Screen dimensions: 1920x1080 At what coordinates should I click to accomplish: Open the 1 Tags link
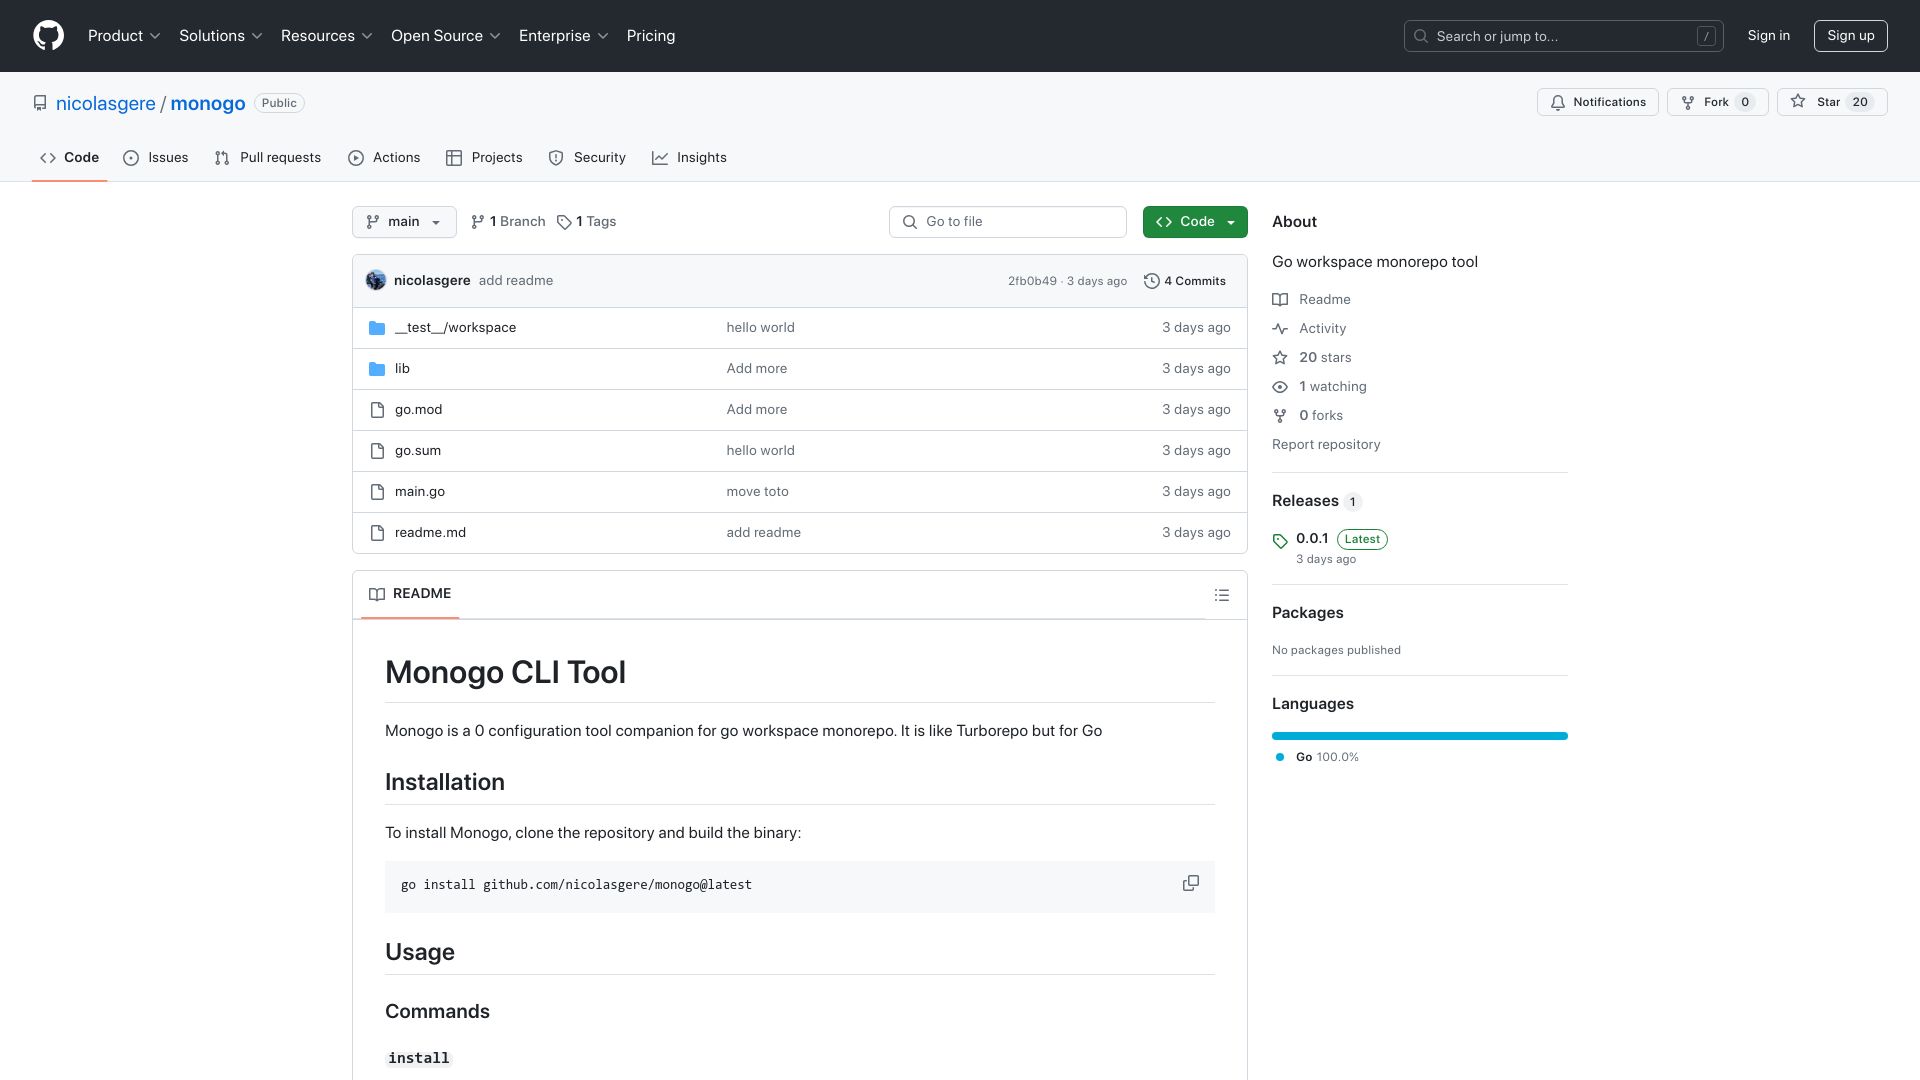586,222
